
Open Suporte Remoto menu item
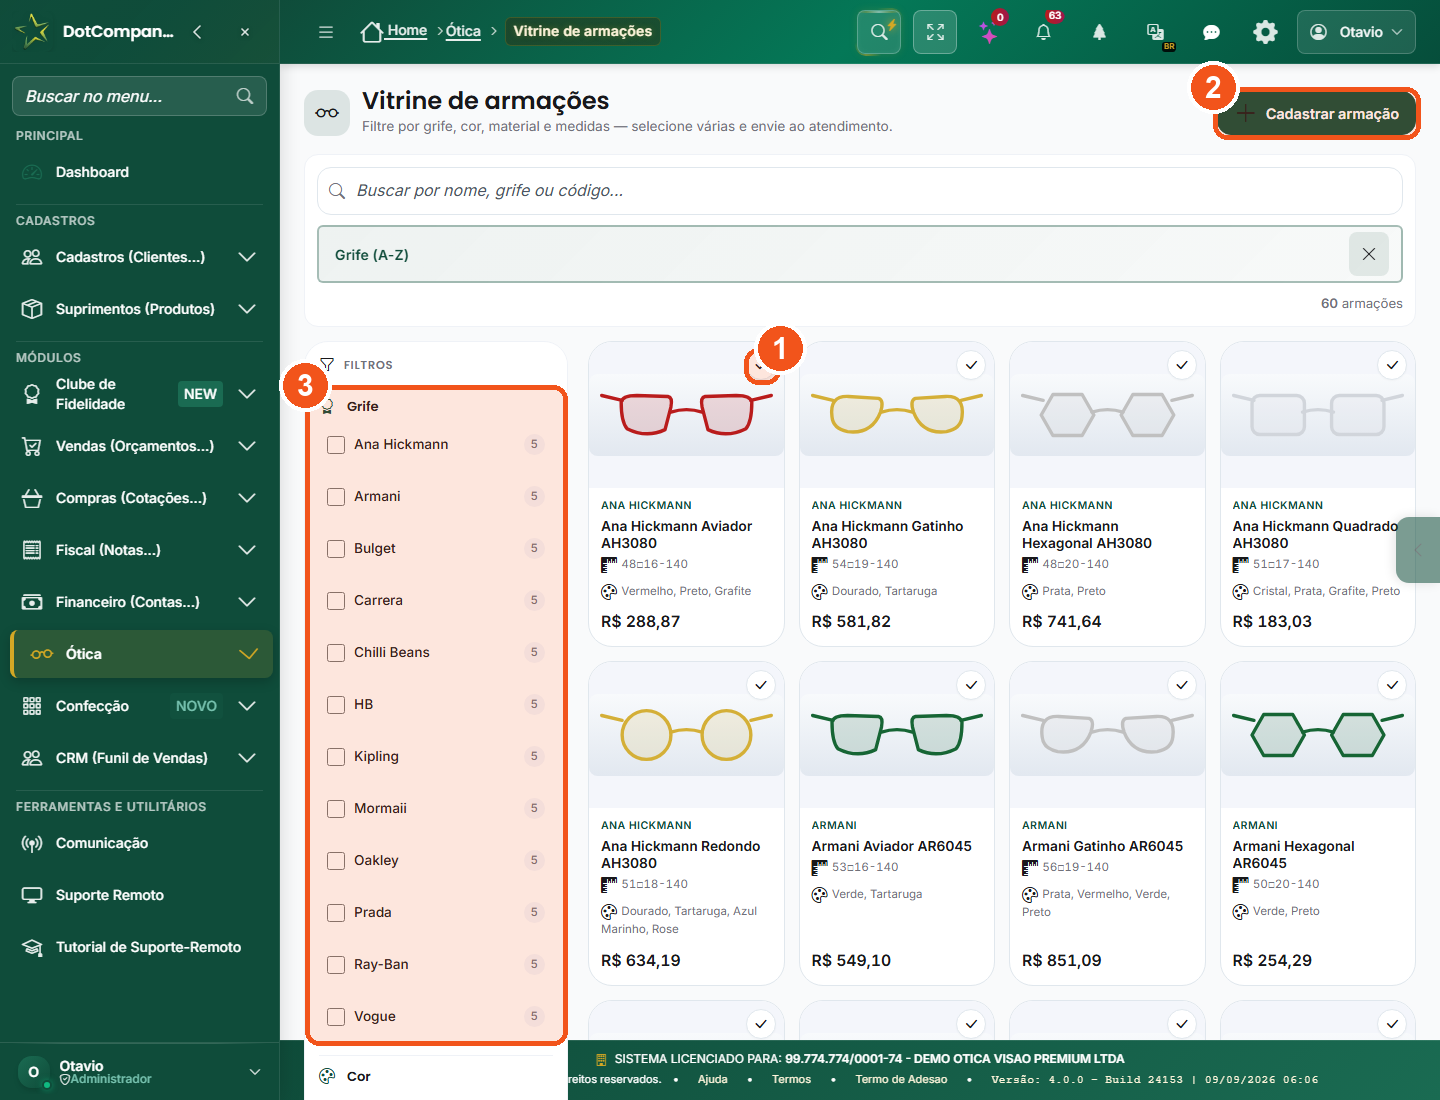(140, 895)
